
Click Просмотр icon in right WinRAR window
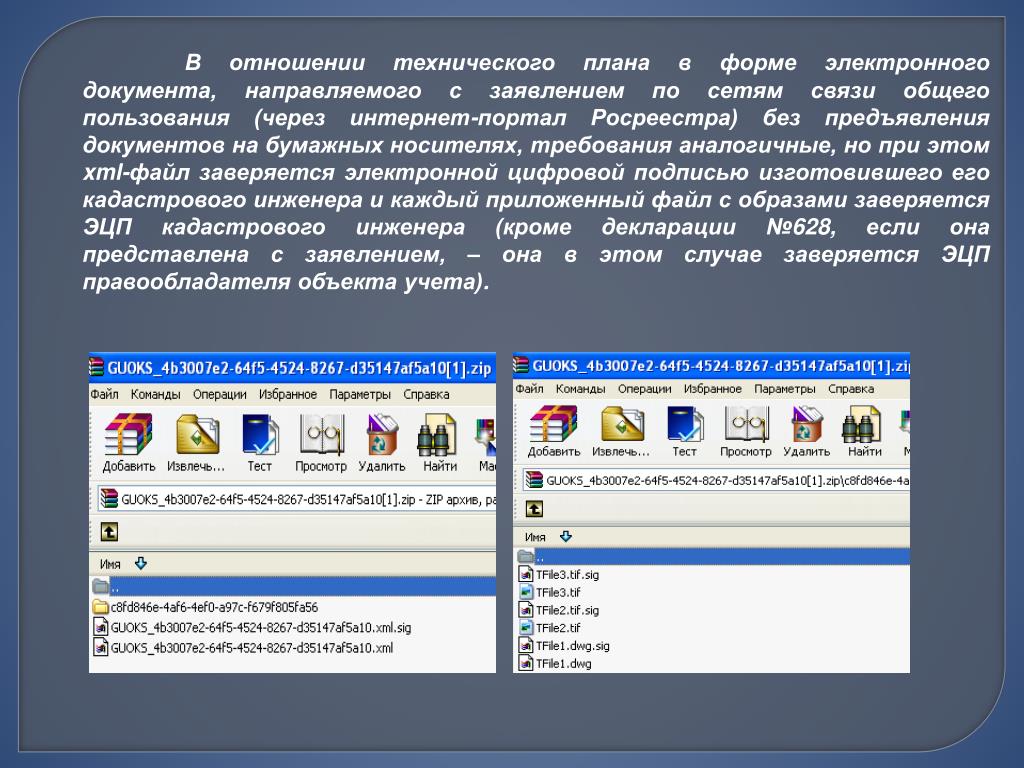coord(746,423)
